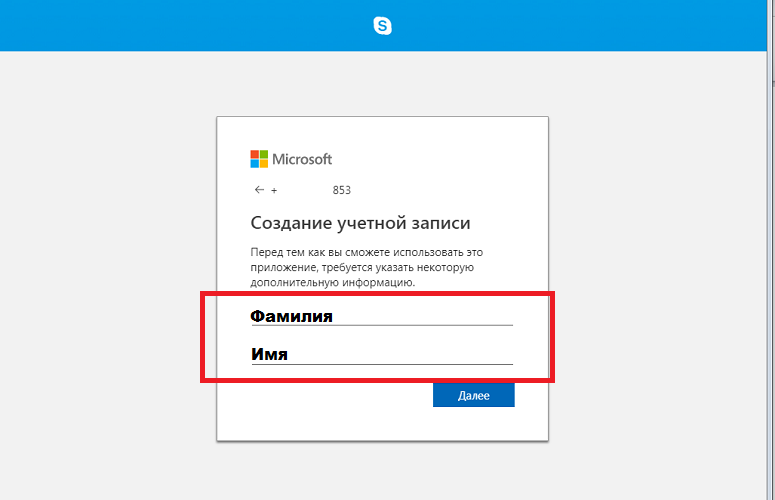Click the Microsoft wordmark text
The height and width of the screenshot is (500, 775).
pos(302,159)
